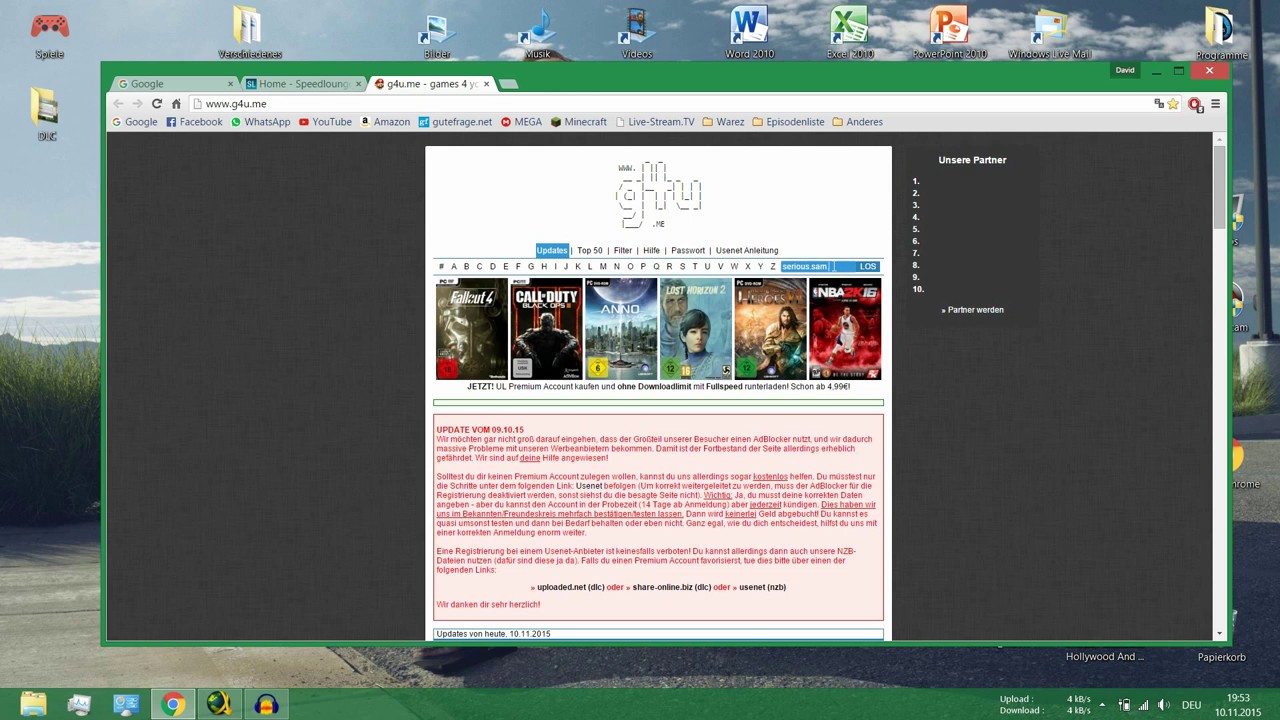Filter games by letter M
Image resolution: width=1280 pixels, height=720 pixels.
pyautogui.click(x=603, y=267)
